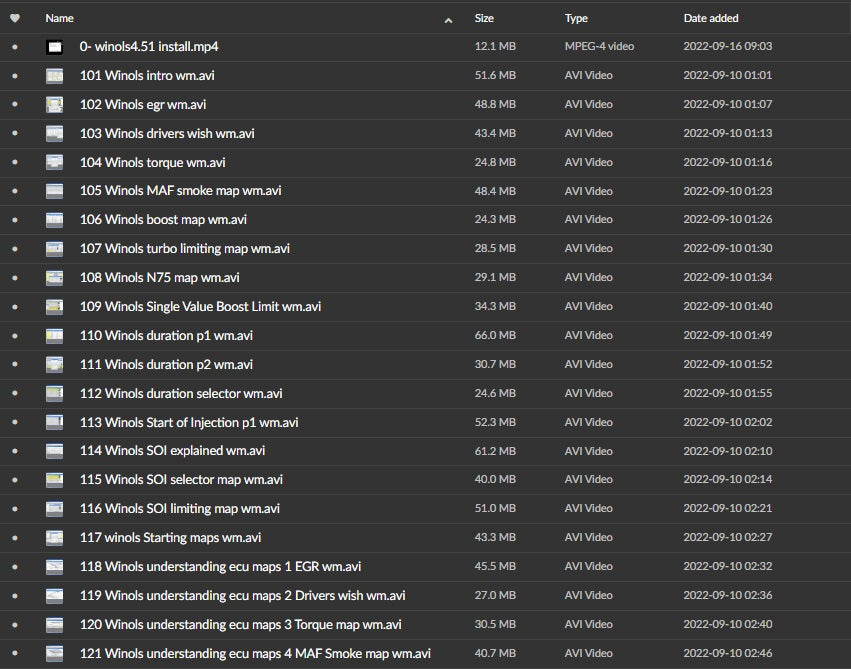Click the Name column header
The height and width of the screenshot is (669, 851).
[x=60, y=18]
